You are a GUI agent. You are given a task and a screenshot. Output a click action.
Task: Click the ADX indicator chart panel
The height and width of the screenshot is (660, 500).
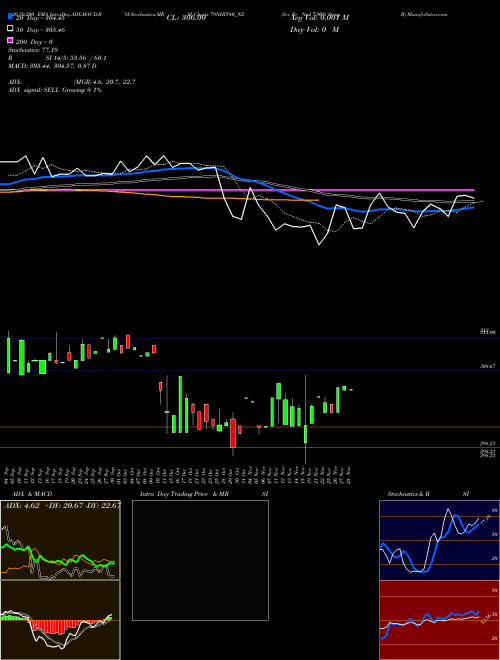pyautogui.click(x=60, y=540)
